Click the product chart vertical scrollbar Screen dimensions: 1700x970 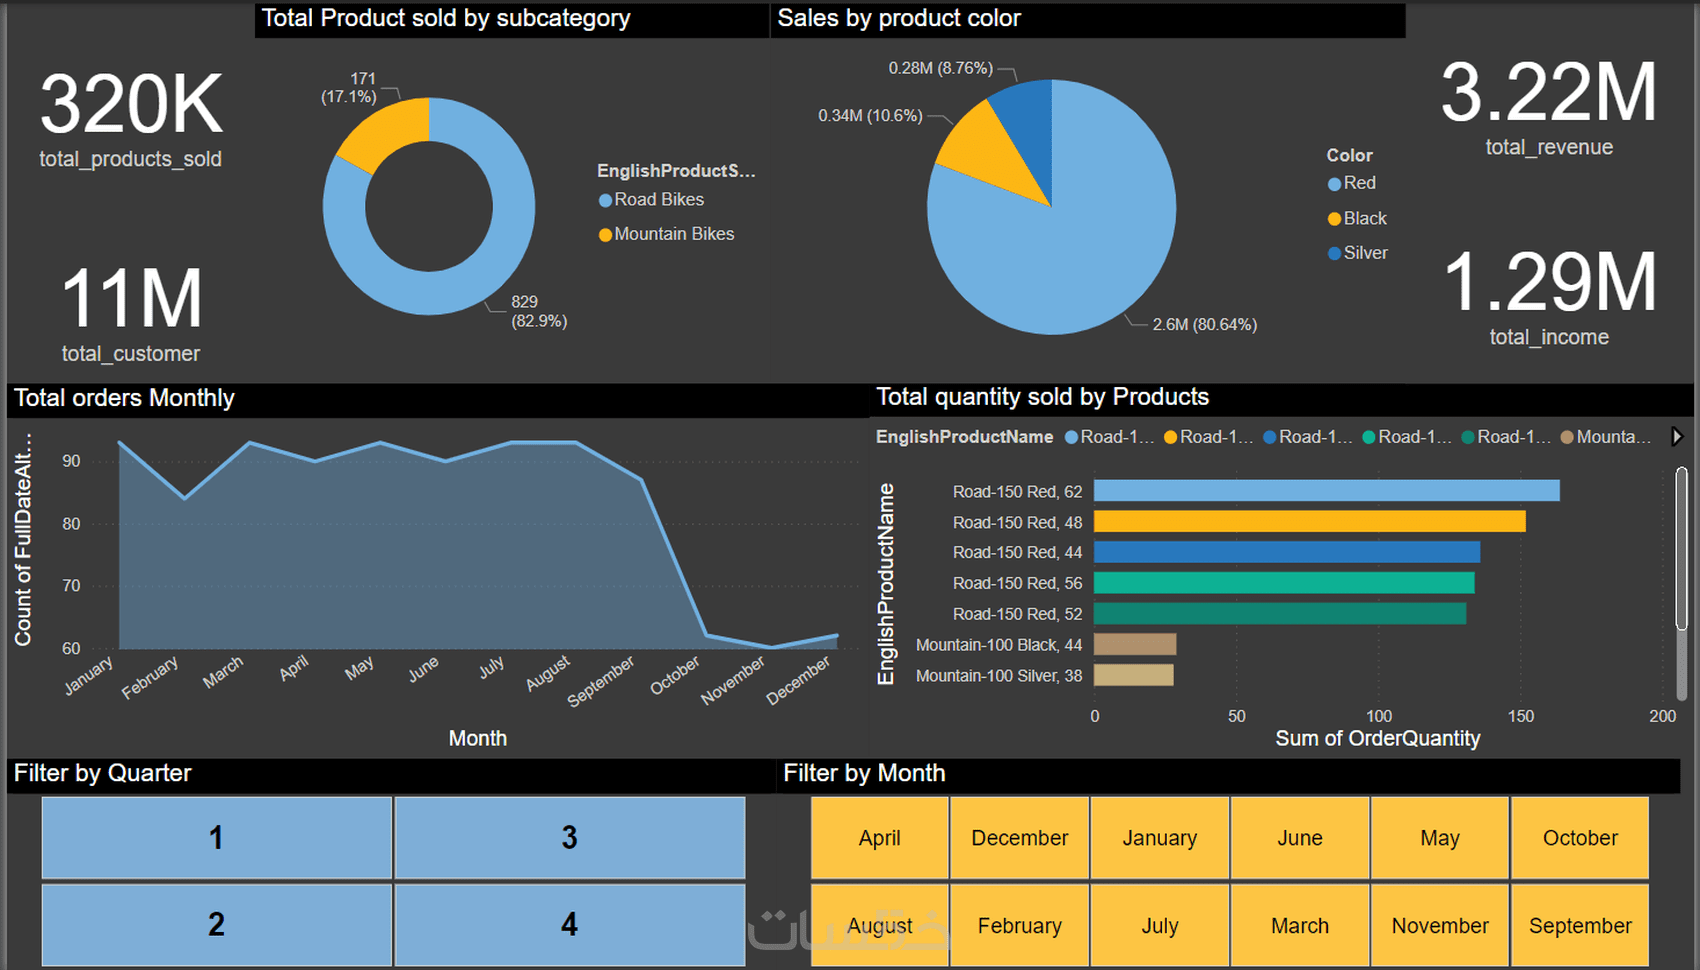tap(1681, 550)
